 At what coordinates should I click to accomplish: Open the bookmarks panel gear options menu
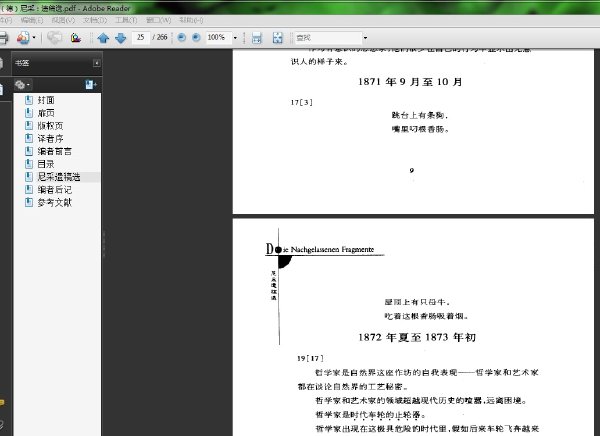click(x=22, y=85)
